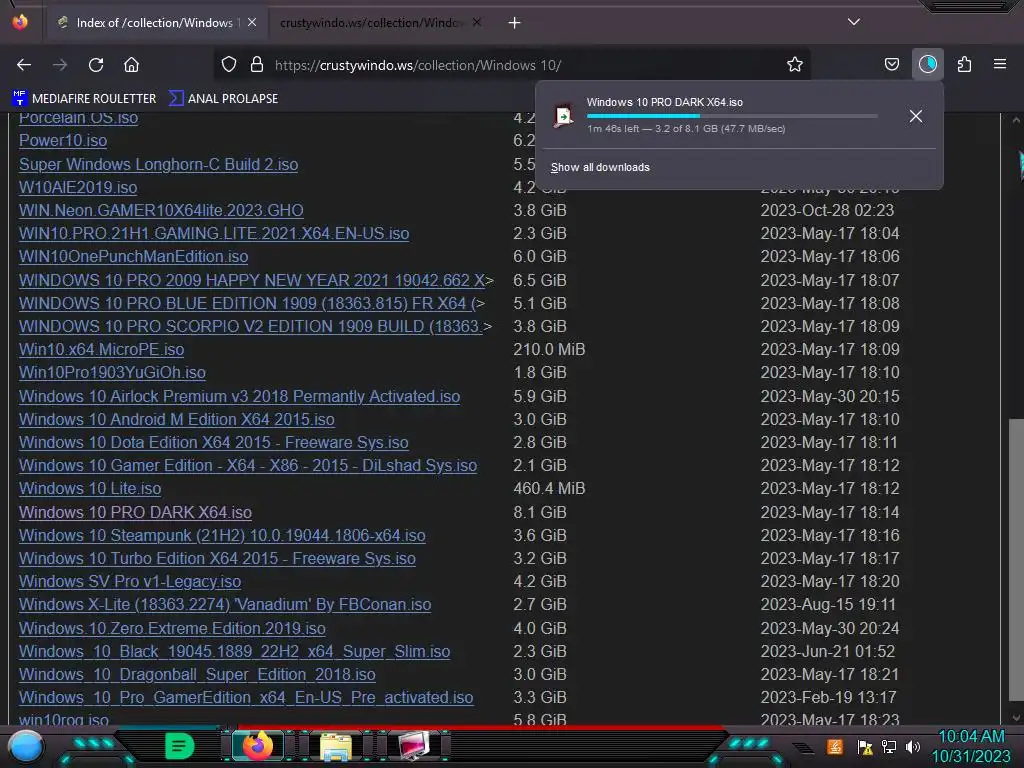Image resolution: width=1024 pixels, height=768 pixels.
Task: Open Win10Pro1903YuGiOh.iso link
Action: 112,372
